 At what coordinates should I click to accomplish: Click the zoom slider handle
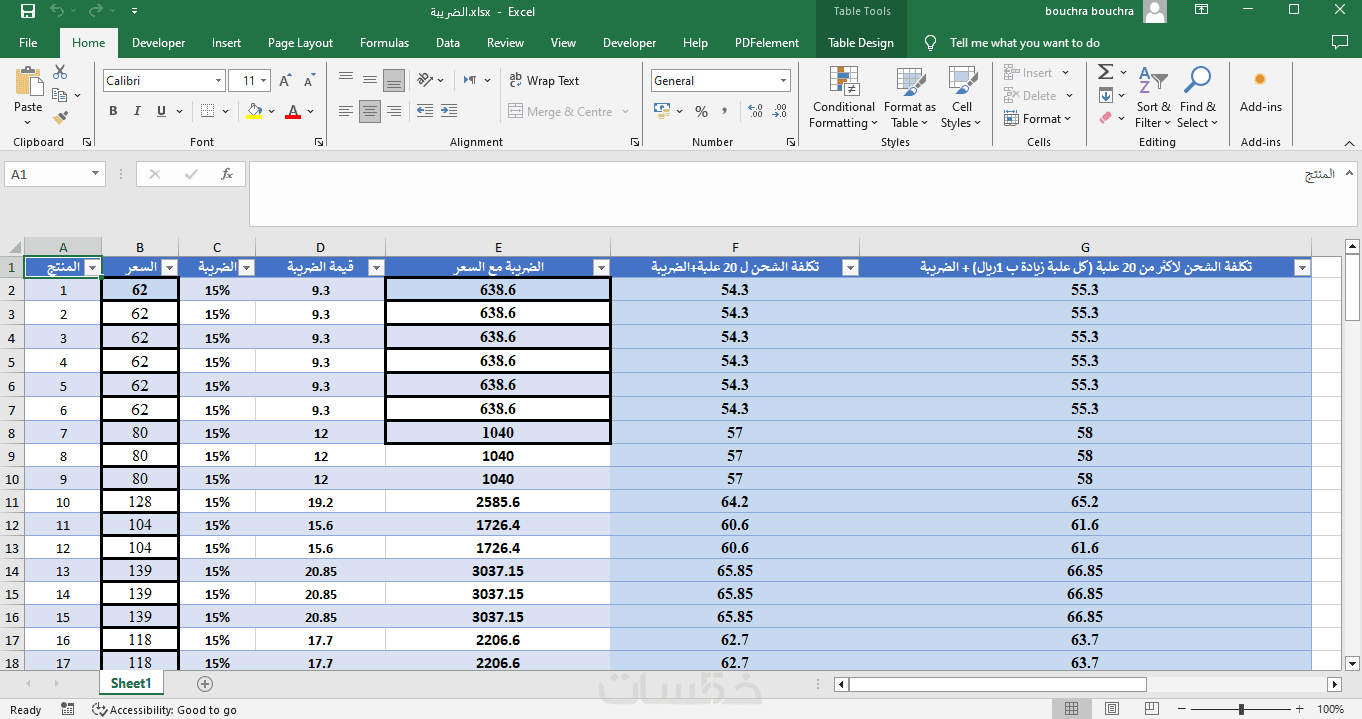(x=1241, y=709)
